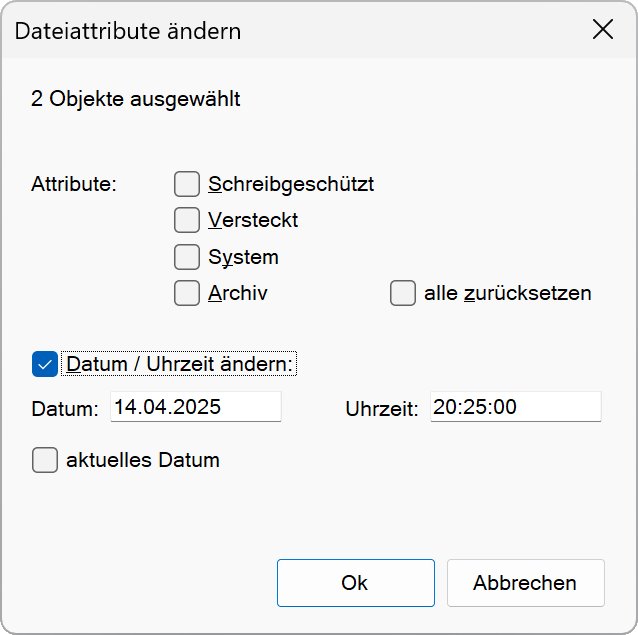This screenshot has height=635, width=638.
Task: Uncheck 'Datum / Uhrzeit ändern' checkbox
Action: [45, 364]
